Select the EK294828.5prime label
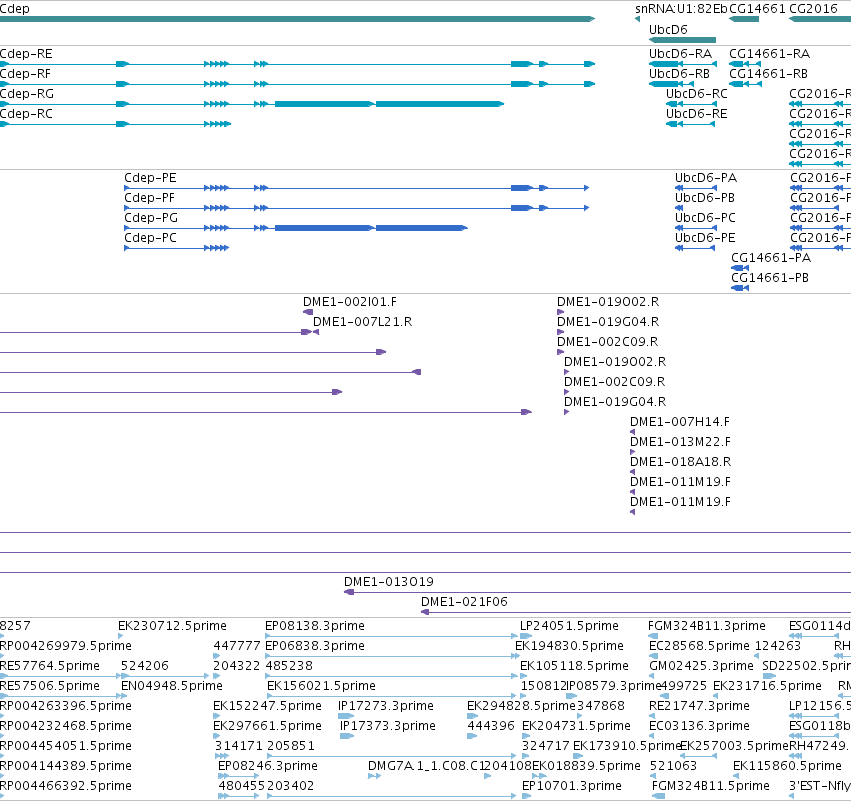The image size is (851, 801). tap(521, 706)
